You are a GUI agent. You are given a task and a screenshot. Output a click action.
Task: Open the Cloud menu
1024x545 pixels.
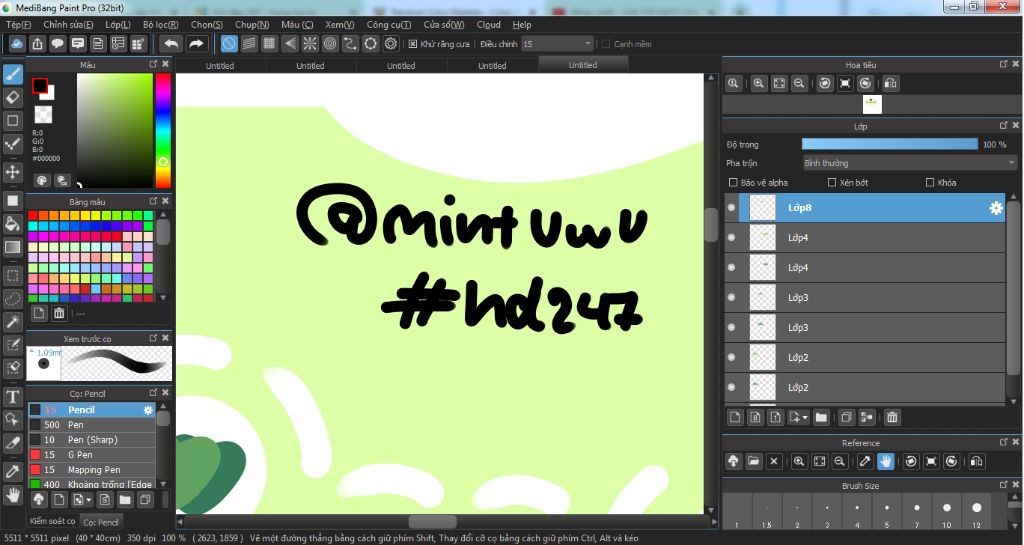488,25
